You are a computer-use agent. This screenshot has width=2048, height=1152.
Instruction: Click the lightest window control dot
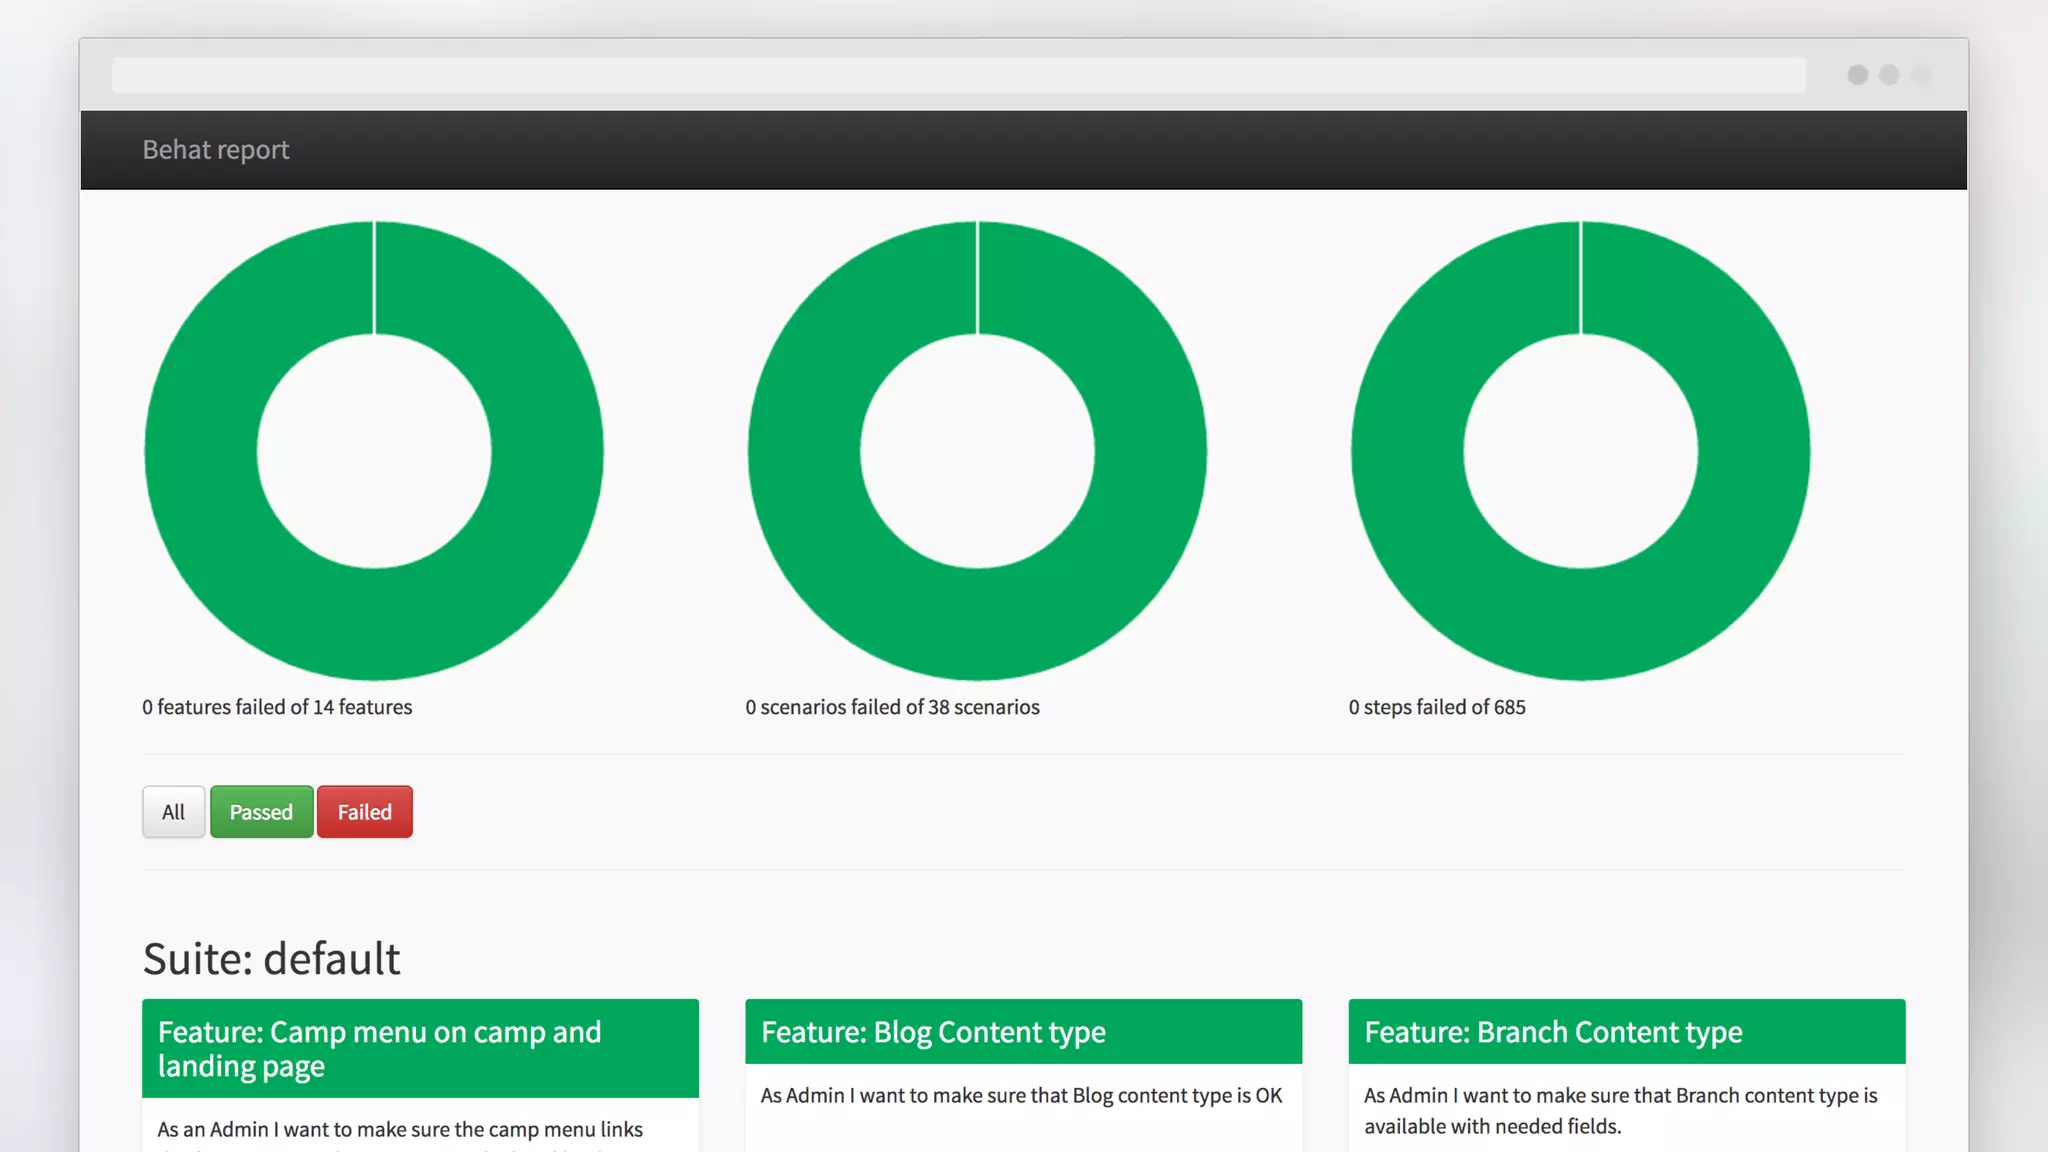(x=1921, y=75)
